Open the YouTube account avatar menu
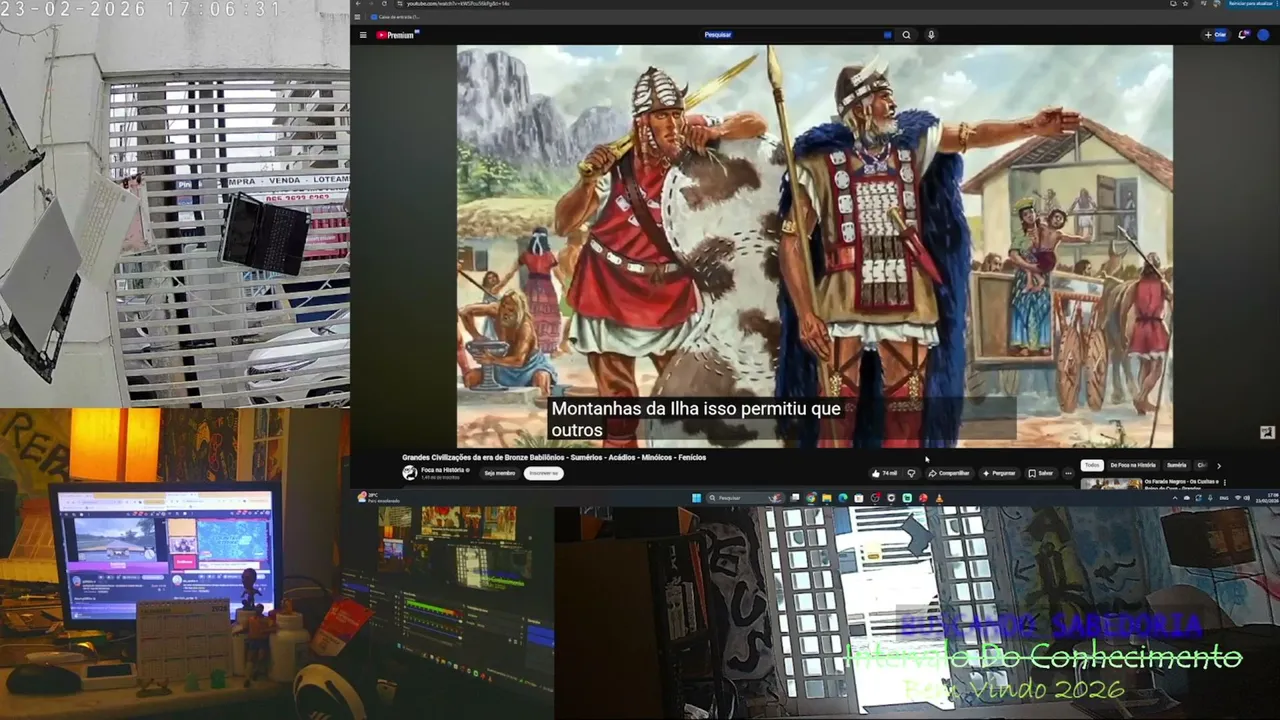The width and height of the screenshot is (1280, 720). tap(1263, 35)
